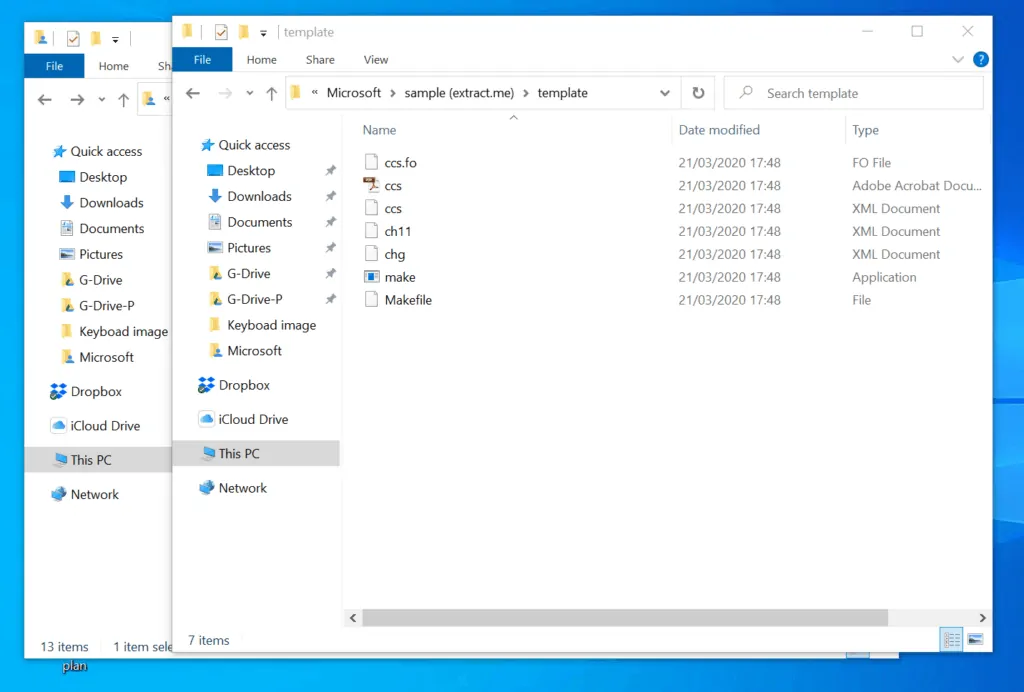Navigate up one level with the up arrow
This screenshot has width=1024, height=692.
tap(271, 92)
